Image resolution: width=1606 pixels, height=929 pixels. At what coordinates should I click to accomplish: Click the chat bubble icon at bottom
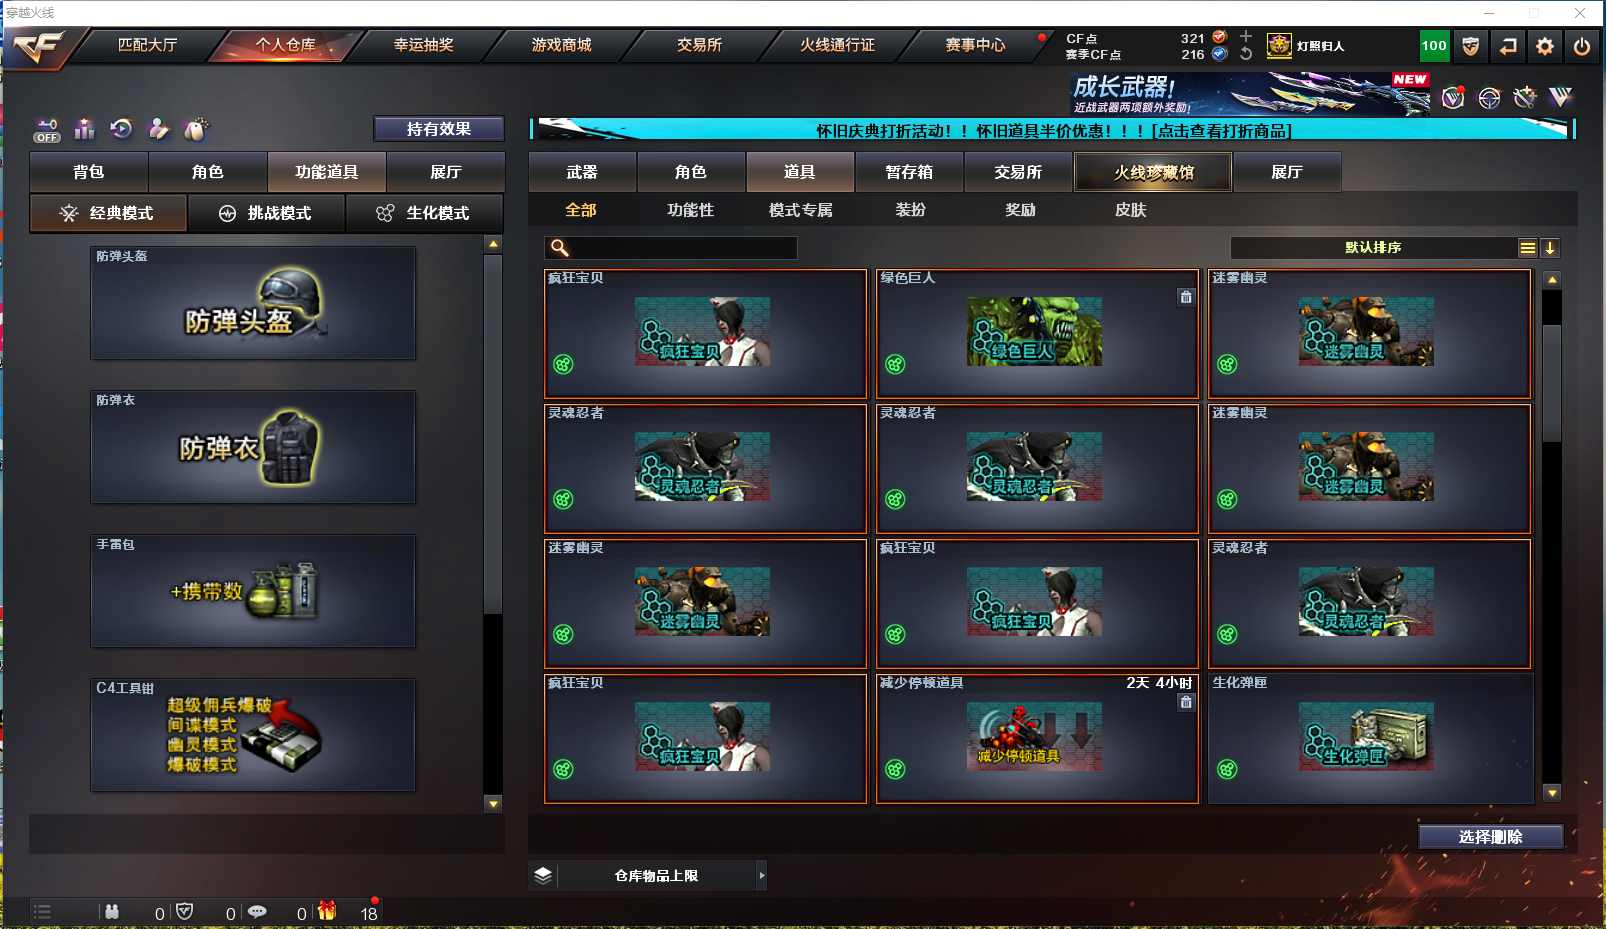click(x=257, y=912)
